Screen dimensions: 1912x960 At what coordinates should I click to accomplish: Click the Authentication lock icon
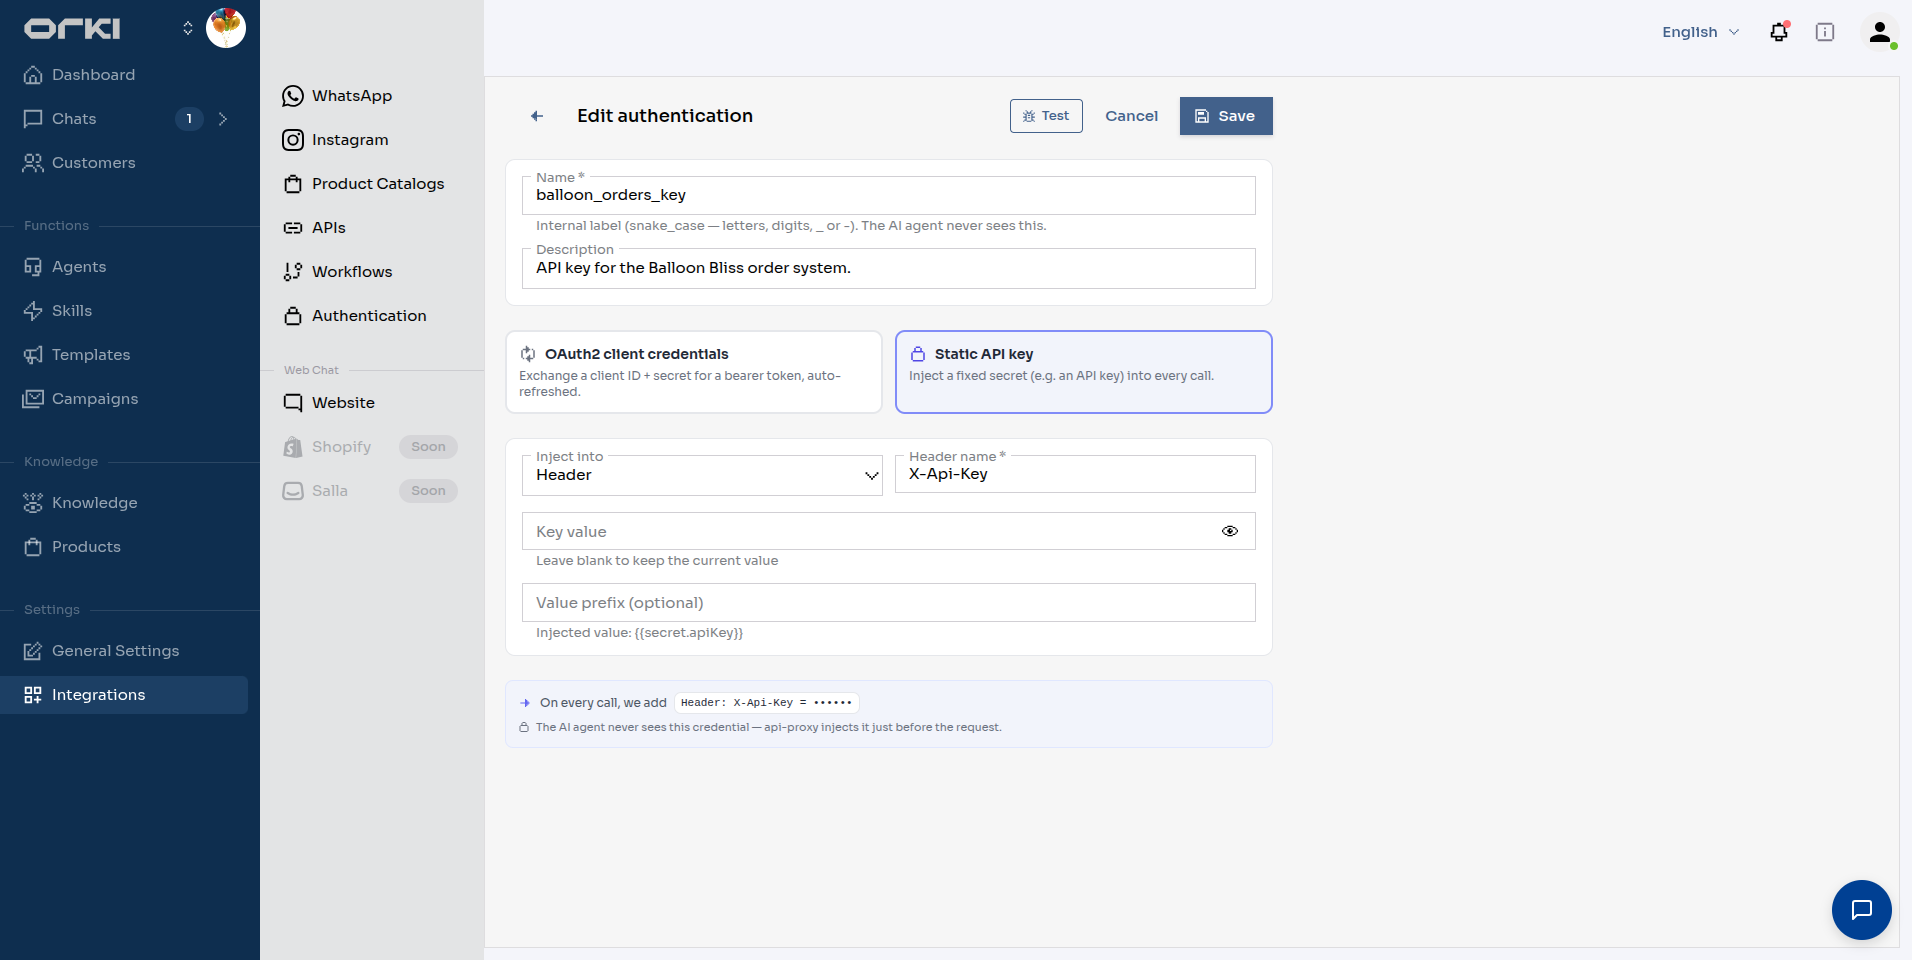(x=293, y=316)
